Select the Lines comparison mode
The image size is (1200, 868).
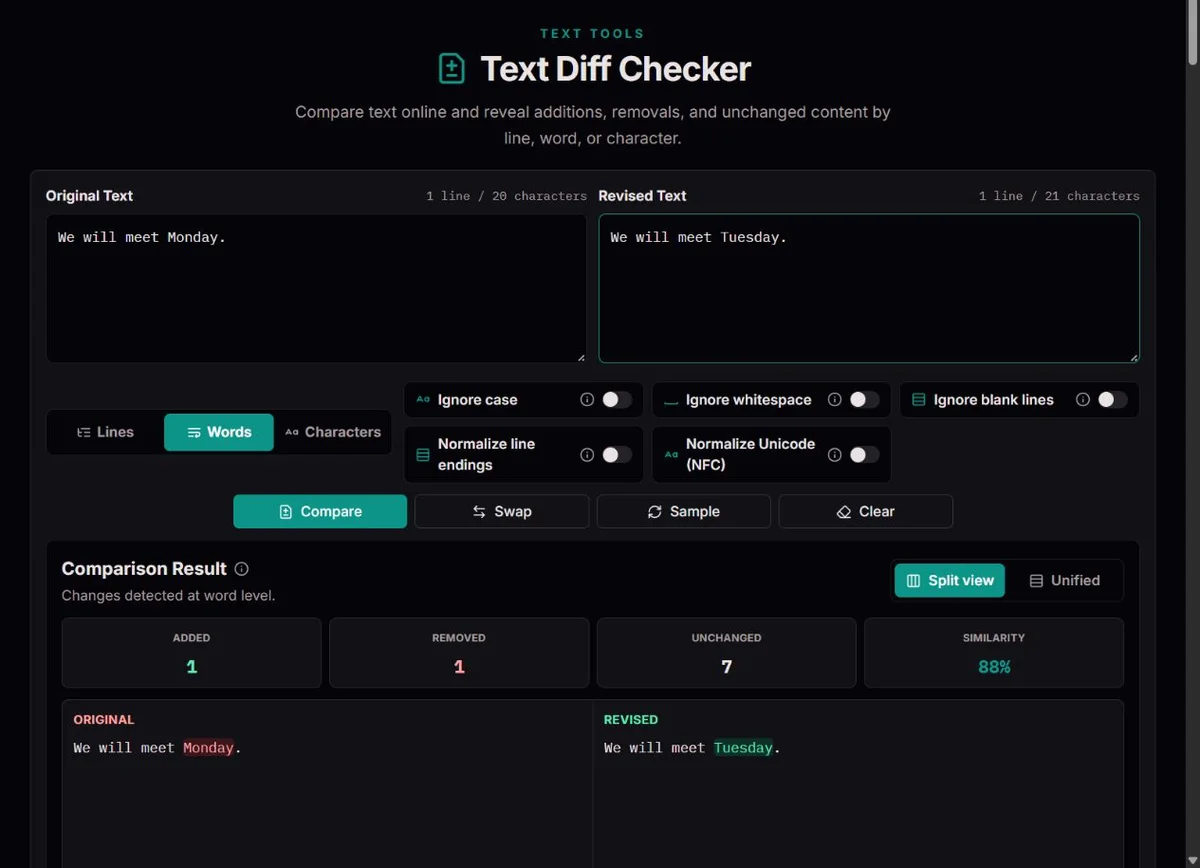(x=105, y=432)
